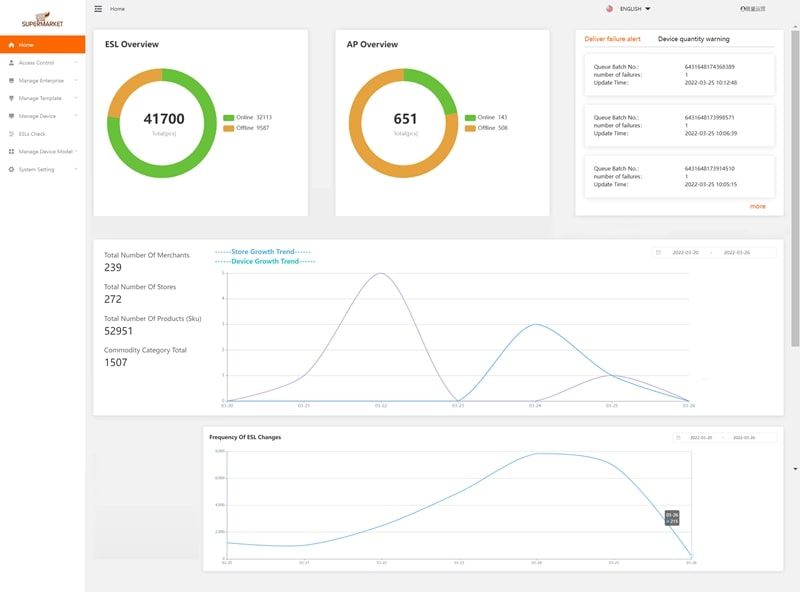Viewport: 800px width, 592px height.
Task: Click the AP Offline orange legend swatch
Action: tap(470, 128)
